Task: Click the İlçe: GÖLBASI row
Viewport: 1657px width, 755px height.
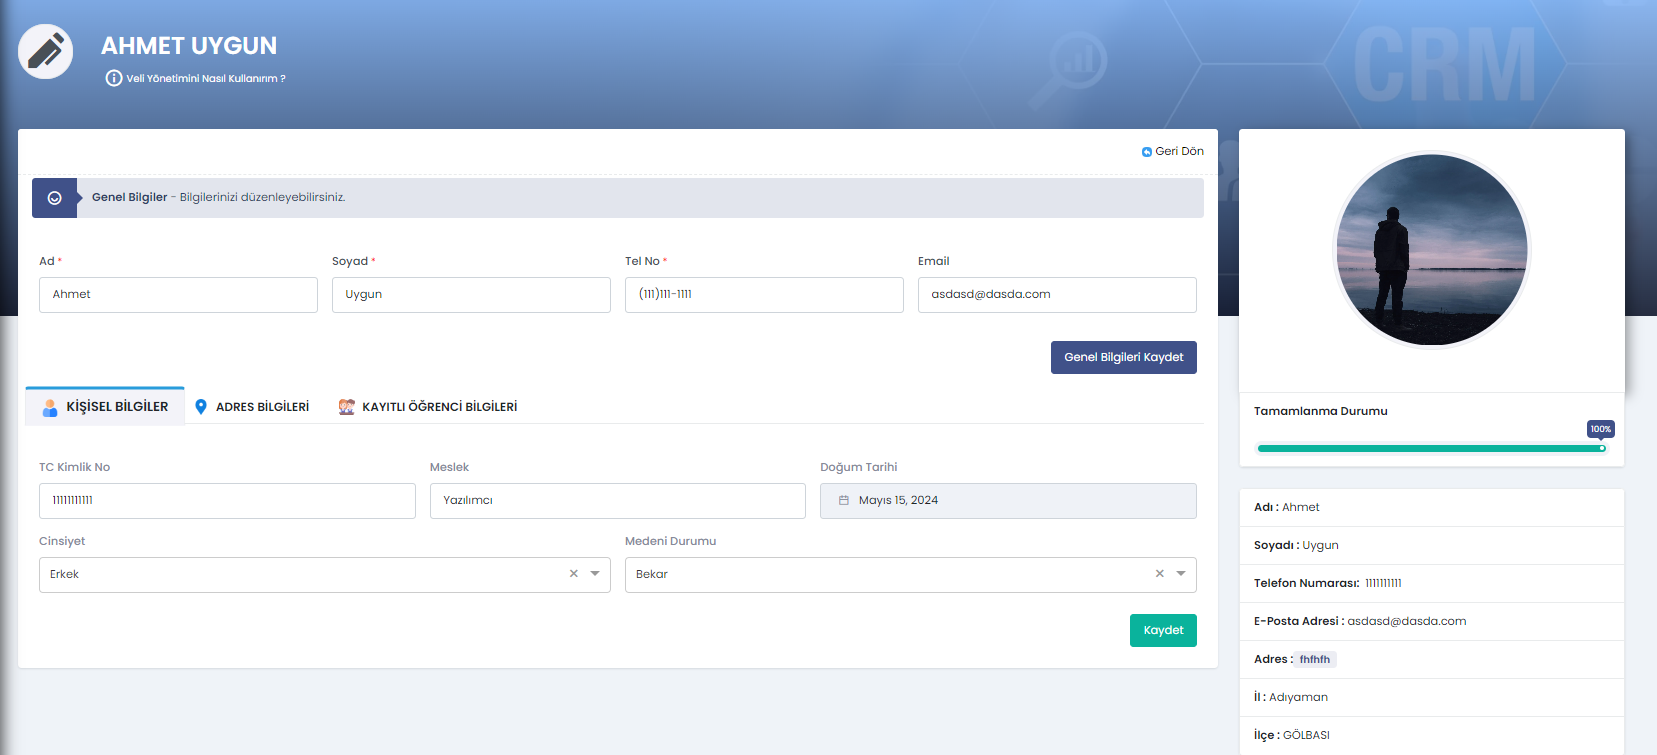Action: (1432, 736)
